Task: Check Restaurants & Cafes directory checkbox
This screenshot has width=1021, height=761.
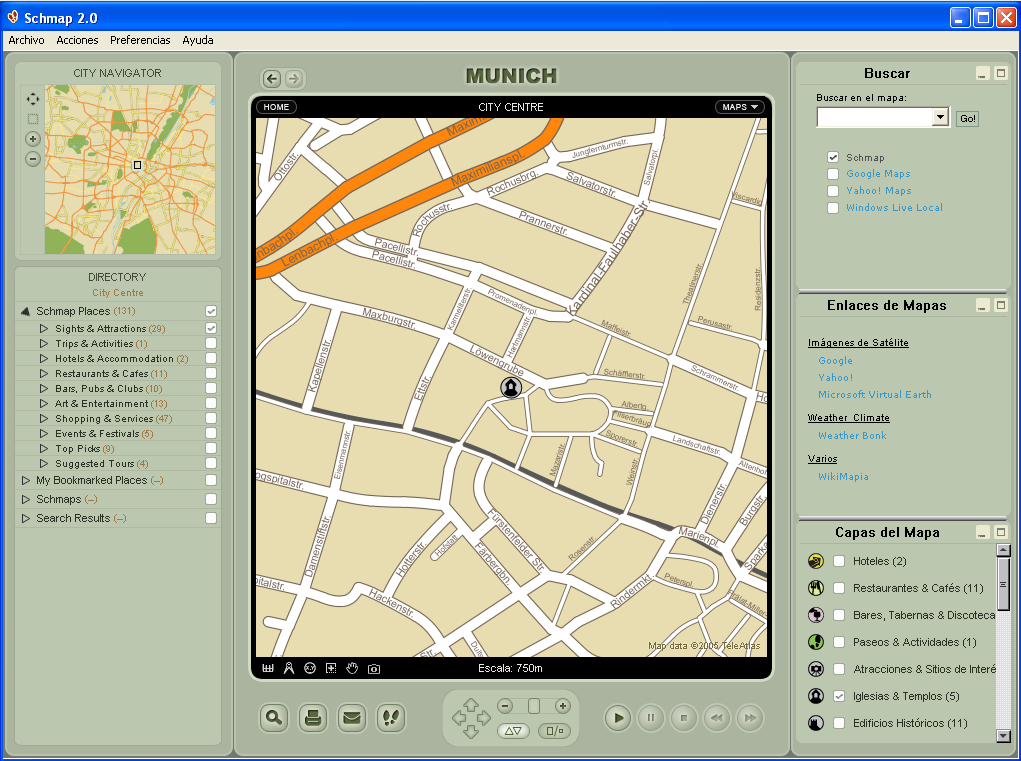Action: point(211,373)
